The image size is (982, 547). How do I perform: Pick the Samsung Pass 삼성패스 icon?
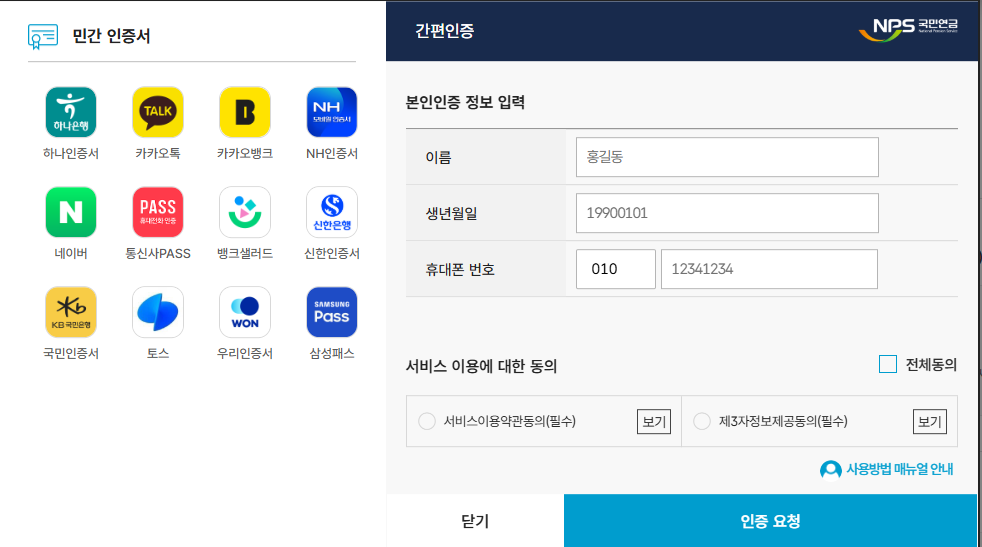tap(332, 312)
